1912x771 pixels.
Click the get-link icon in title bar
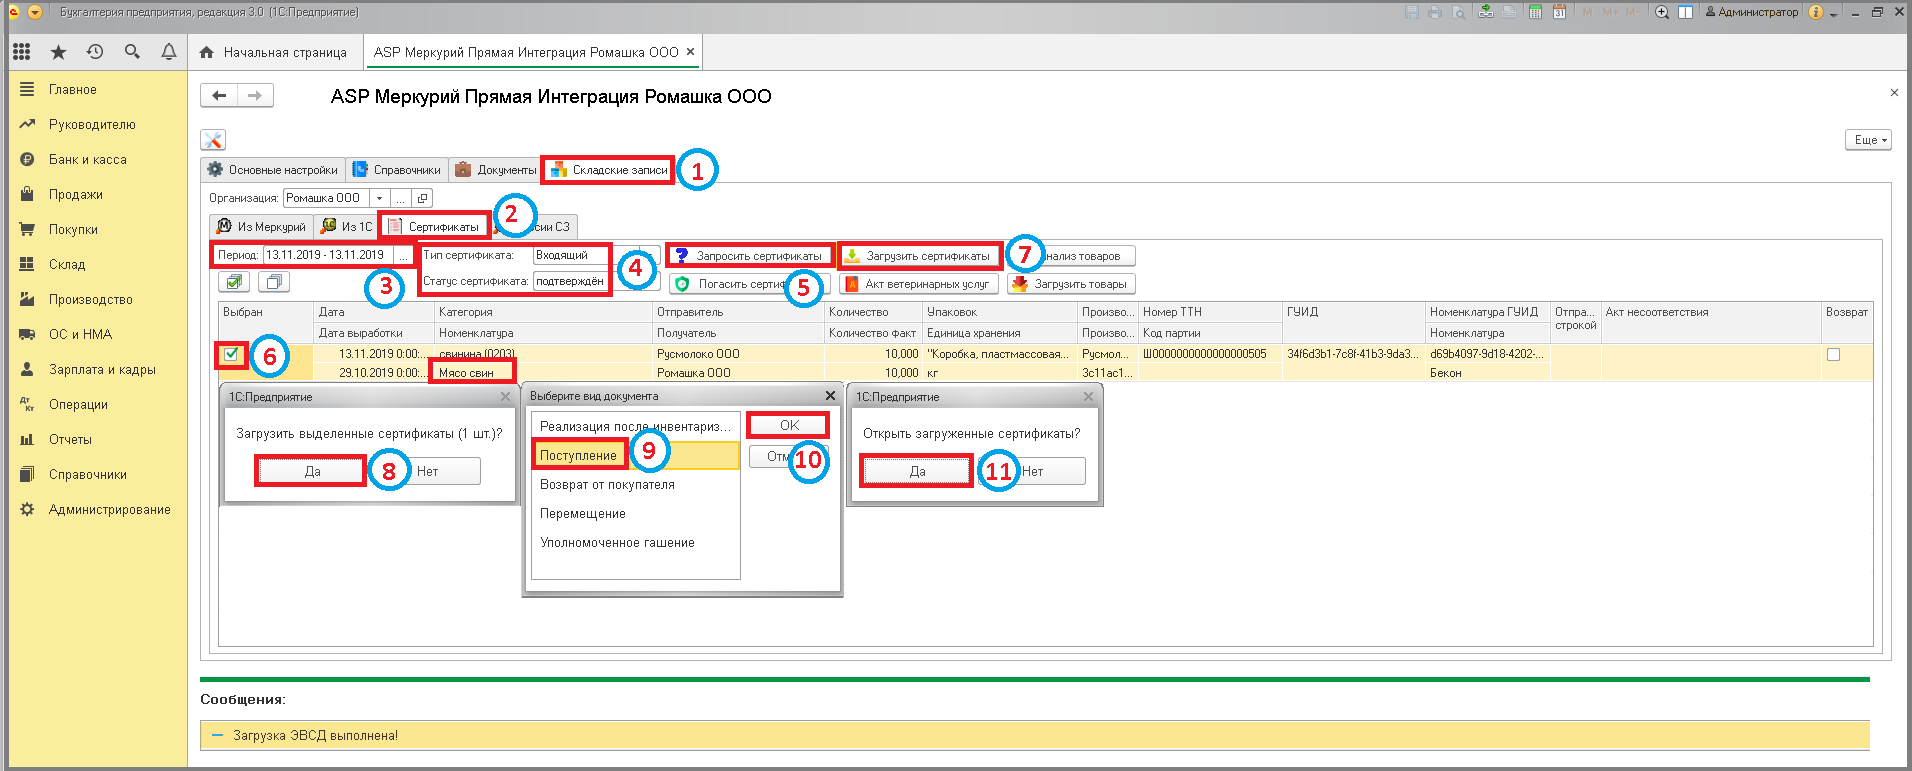pyautogui.click(x=1486, y=12)
